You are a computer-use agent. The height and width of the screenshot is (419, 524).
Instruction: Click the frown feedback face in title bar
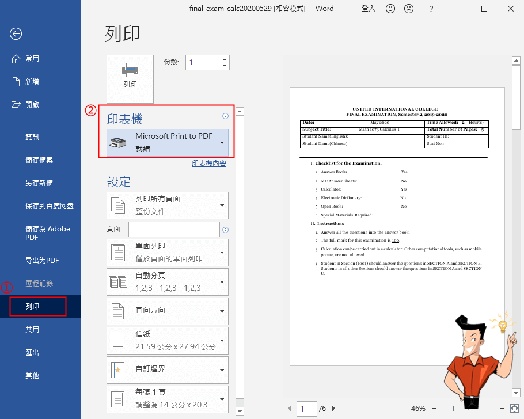408,8
